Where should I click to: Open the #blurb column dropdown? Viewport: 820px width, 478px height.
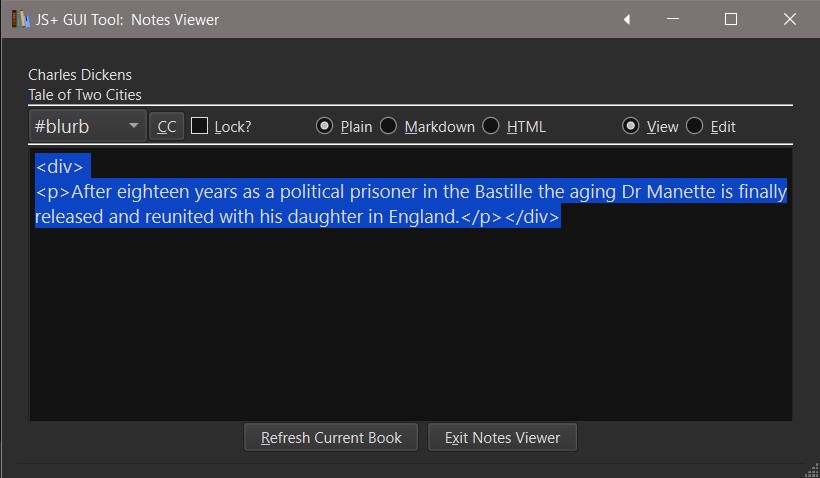pos(88,126)
